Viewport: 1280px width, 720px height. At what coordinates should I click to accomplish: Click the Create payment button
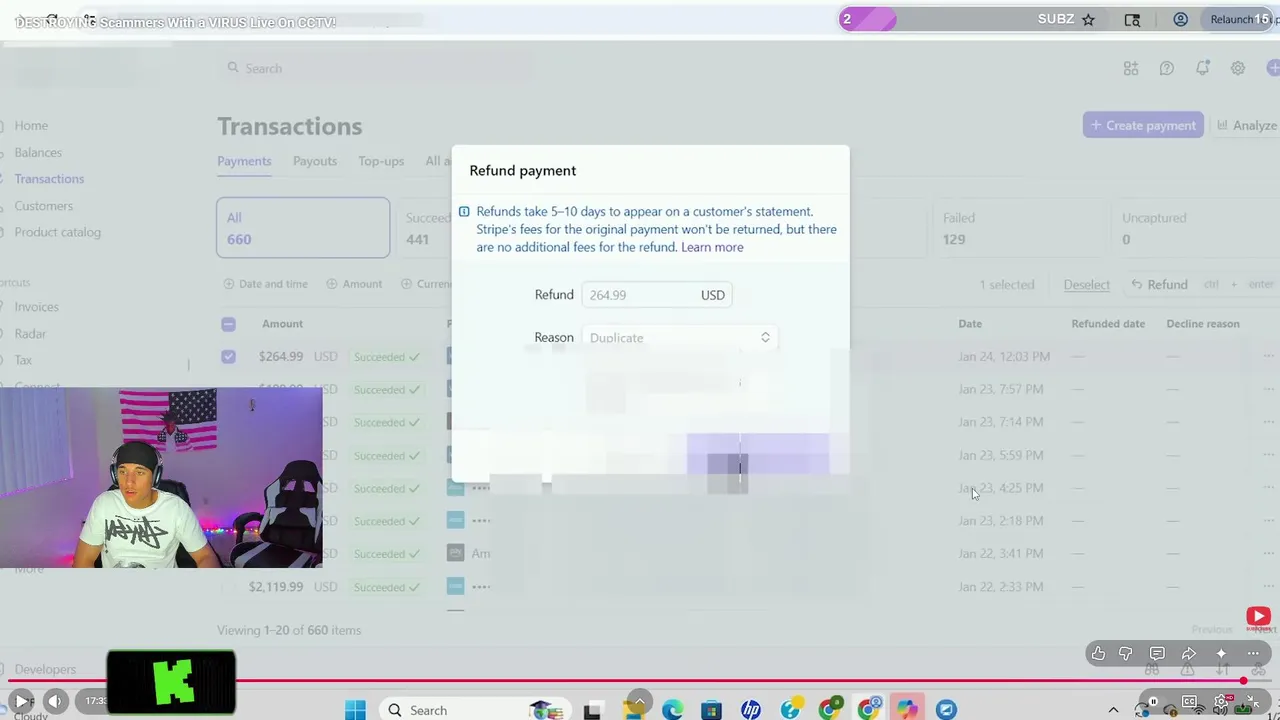(1143, 125)
